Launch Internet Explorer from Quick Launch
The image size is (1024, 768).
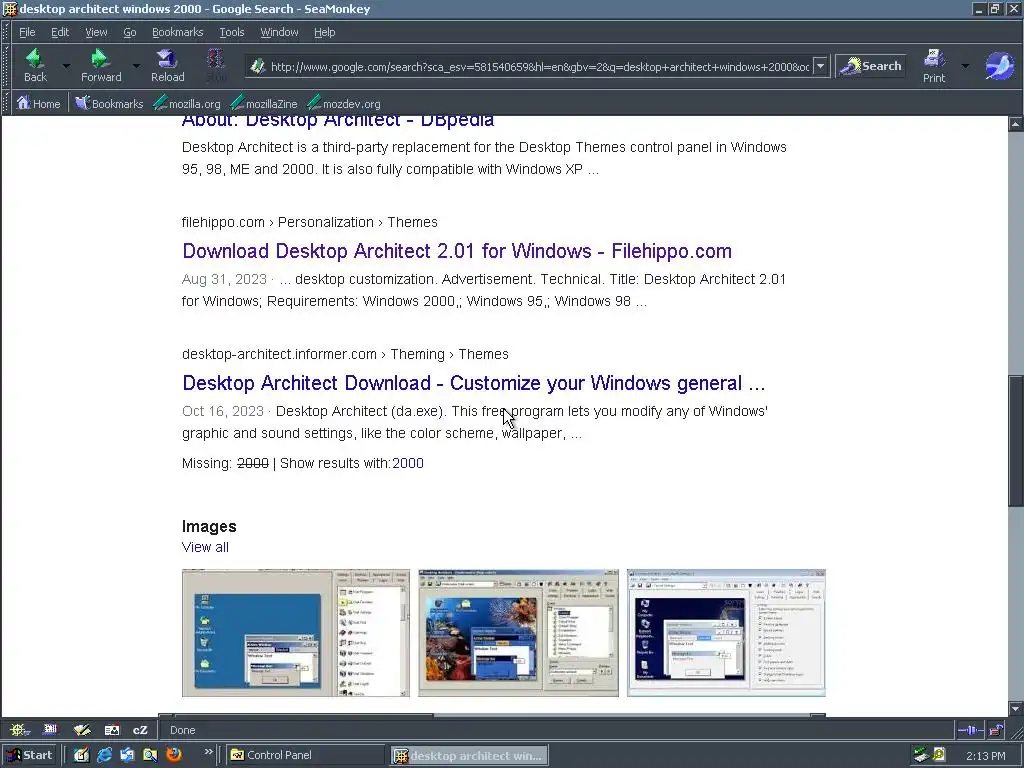[104, 755]
